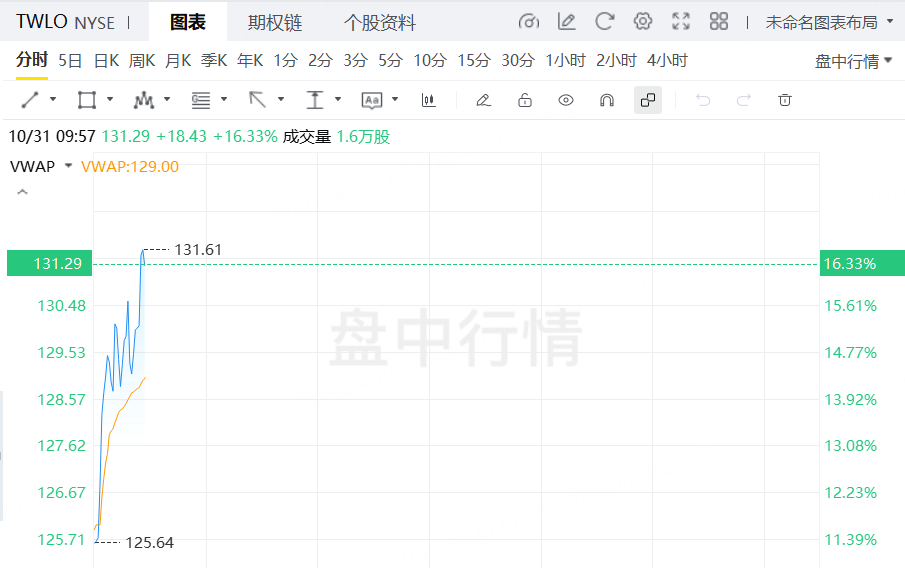The height and width of the screenshot is (568, 905).
Task: Select the 季K timeframe
Action: pos(214,60)
